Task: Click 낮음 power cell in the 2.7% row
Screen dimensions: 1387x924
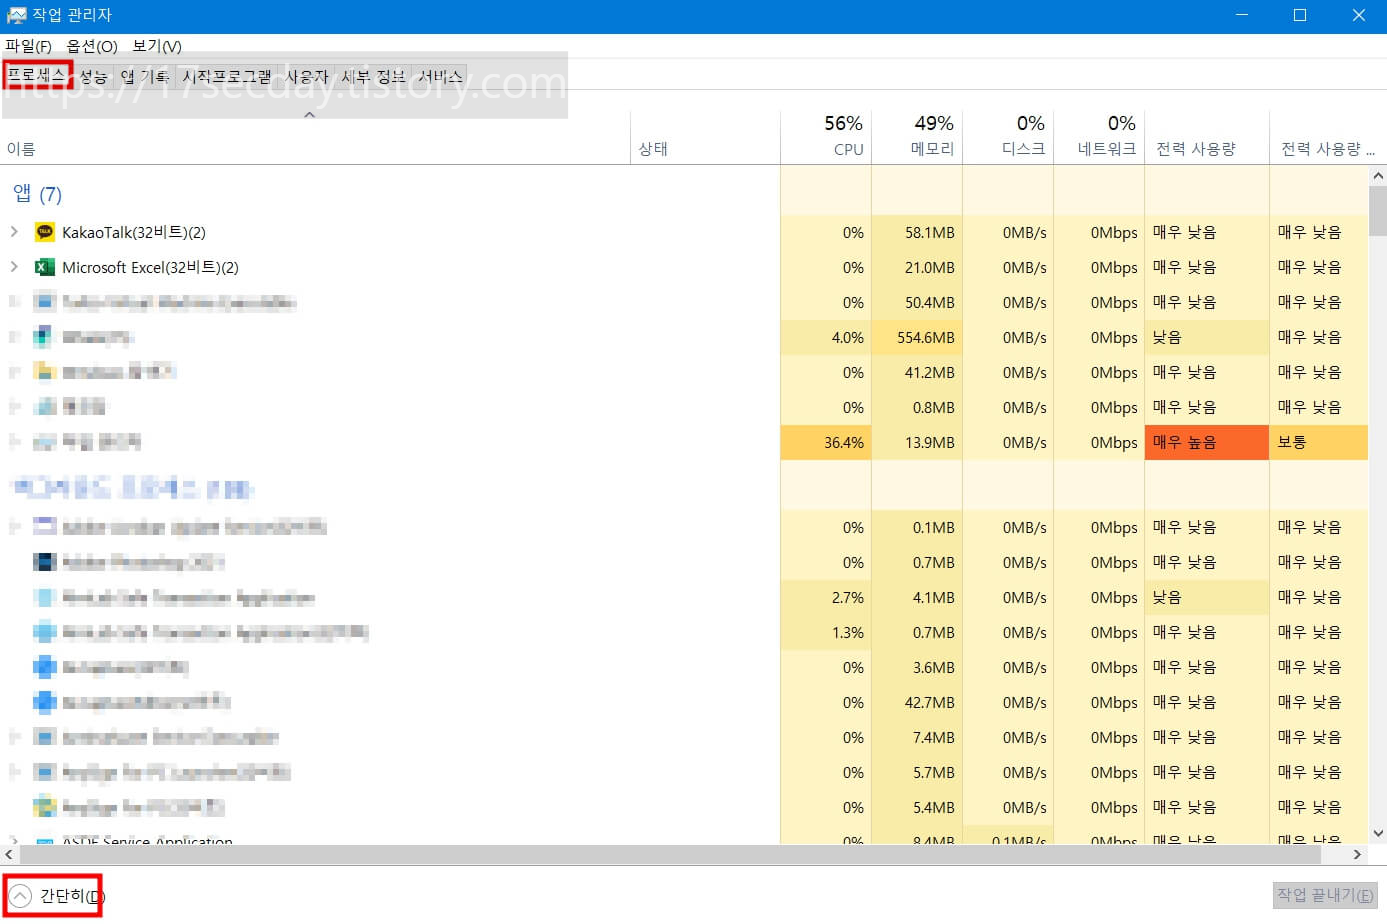Action: (1207, 597)
